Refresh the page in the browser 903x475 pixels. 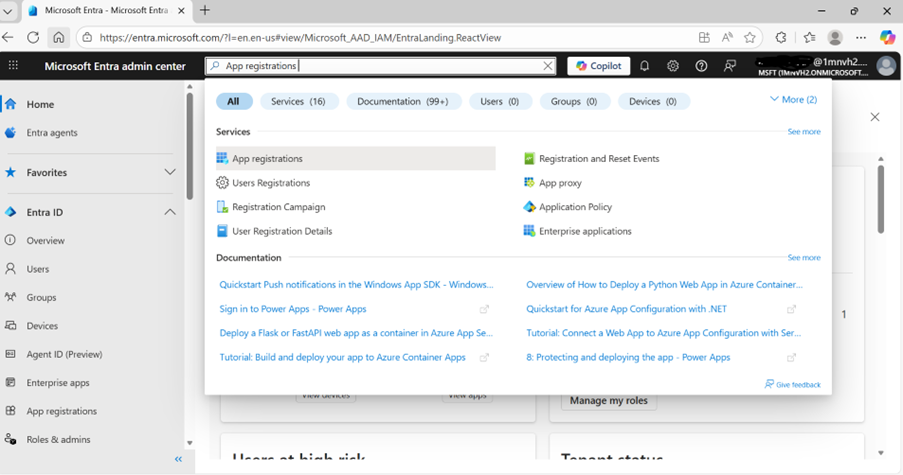coord(33,37)
